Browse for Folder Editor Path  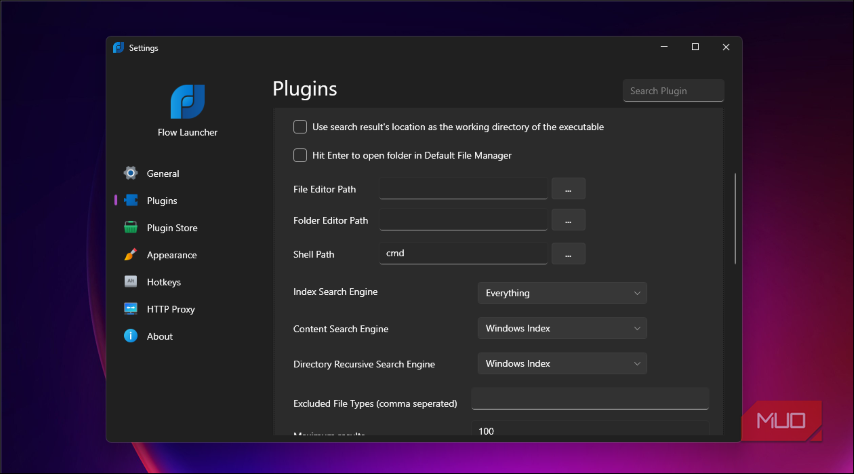568,221
